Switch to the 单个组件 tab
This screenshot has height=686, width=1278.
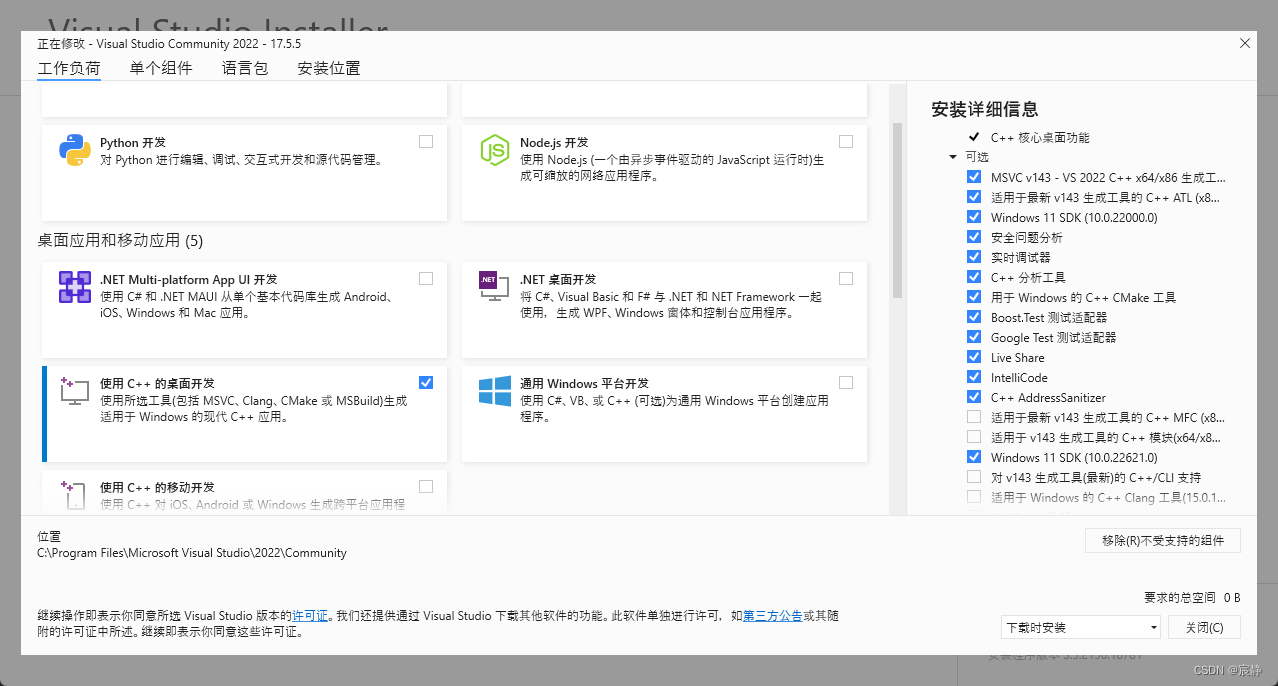161,68
